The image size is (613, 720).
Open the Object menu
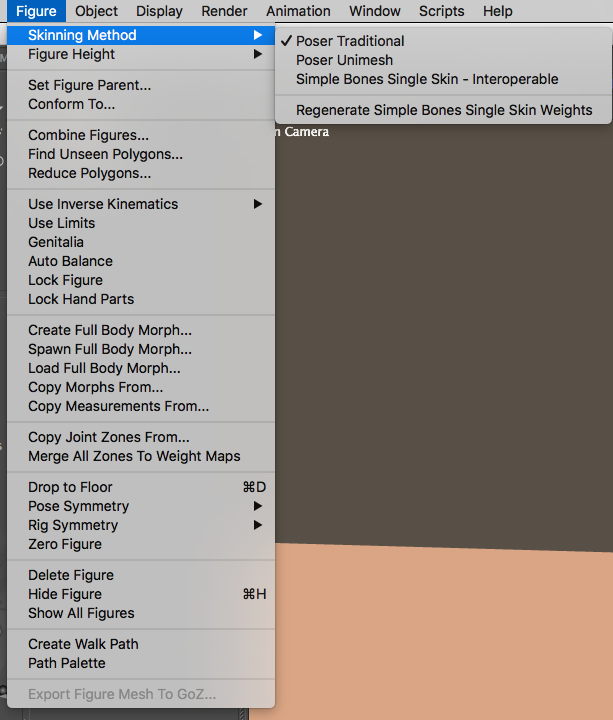(x=96, y=11)
